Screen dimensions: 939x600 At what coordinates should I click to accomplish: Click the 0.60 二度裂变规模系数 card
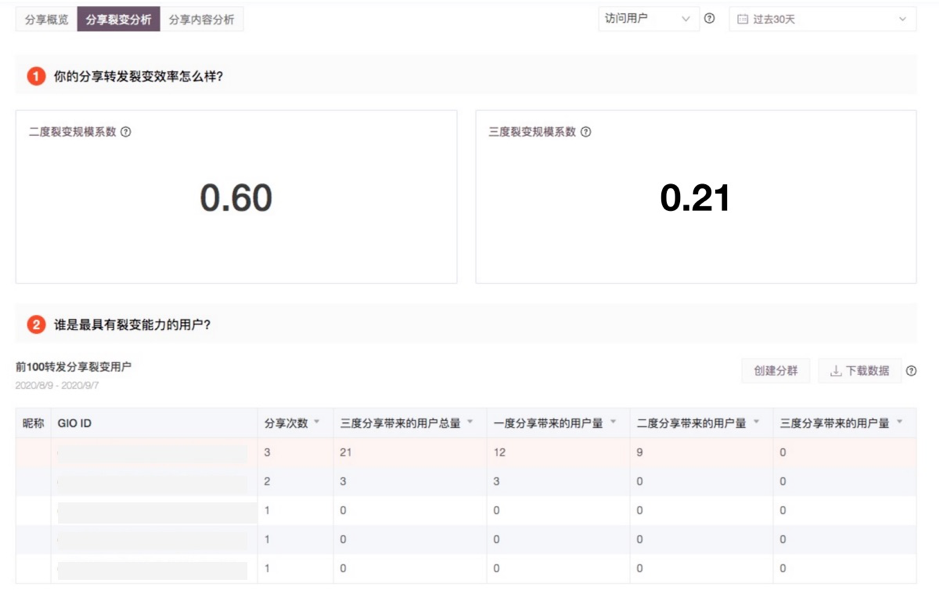236,198
